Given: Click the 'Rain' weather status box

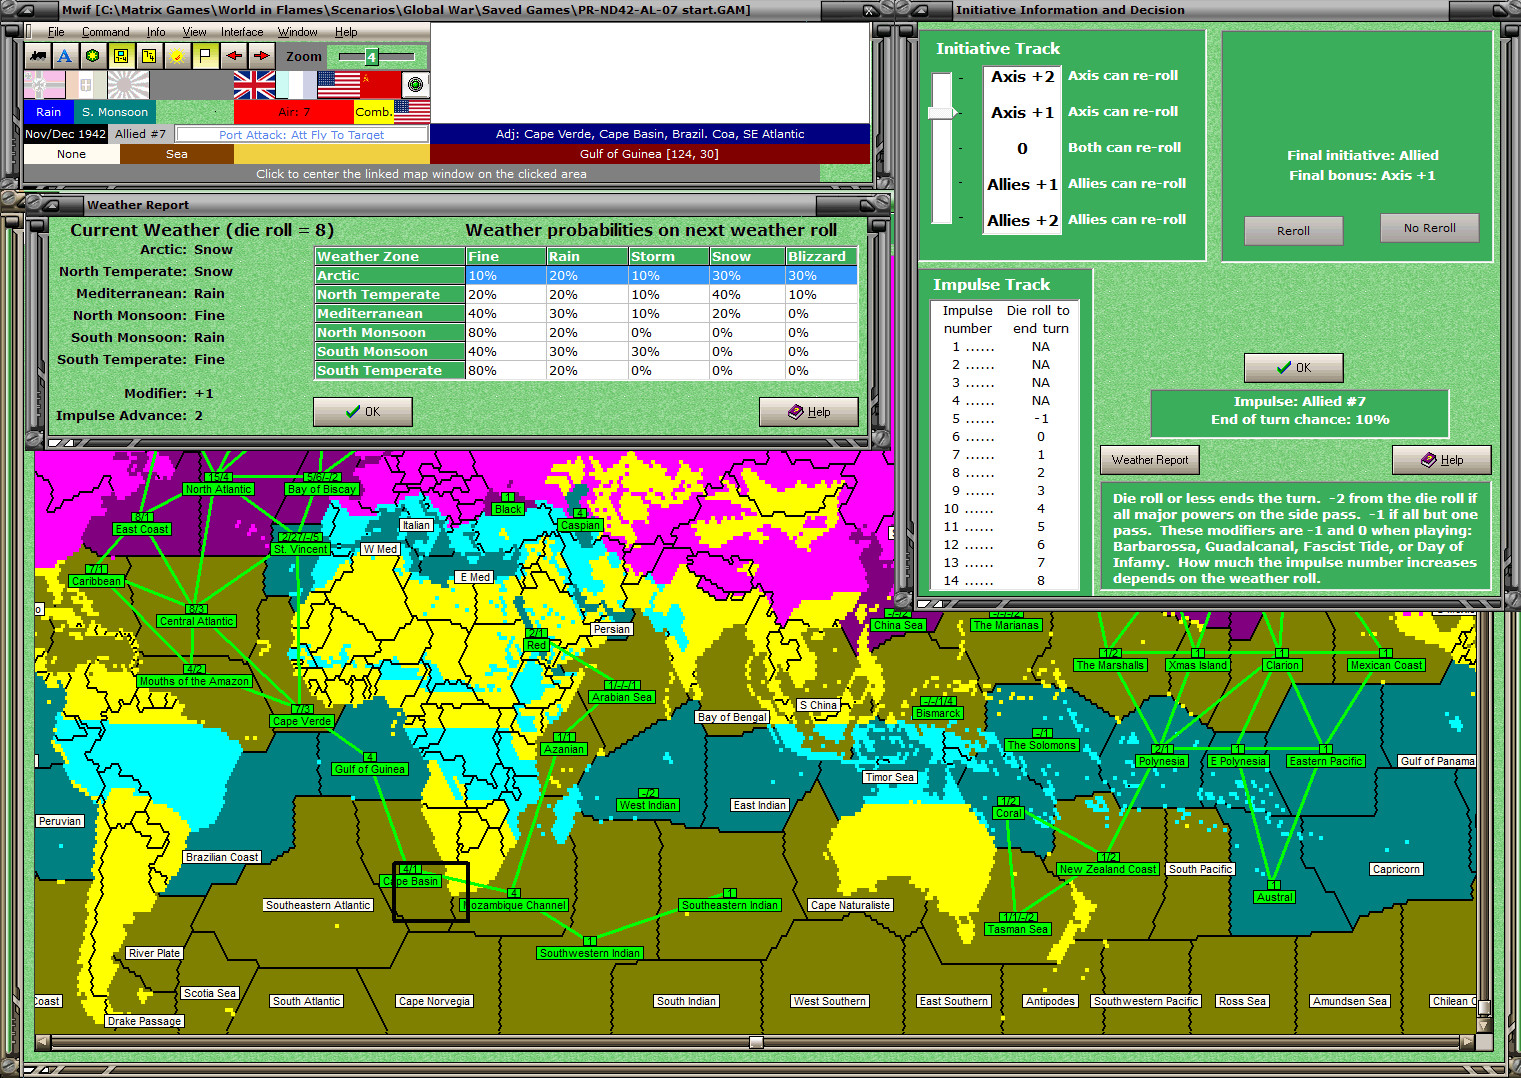Looking at the screenshot, I should (x=49, y=112).
